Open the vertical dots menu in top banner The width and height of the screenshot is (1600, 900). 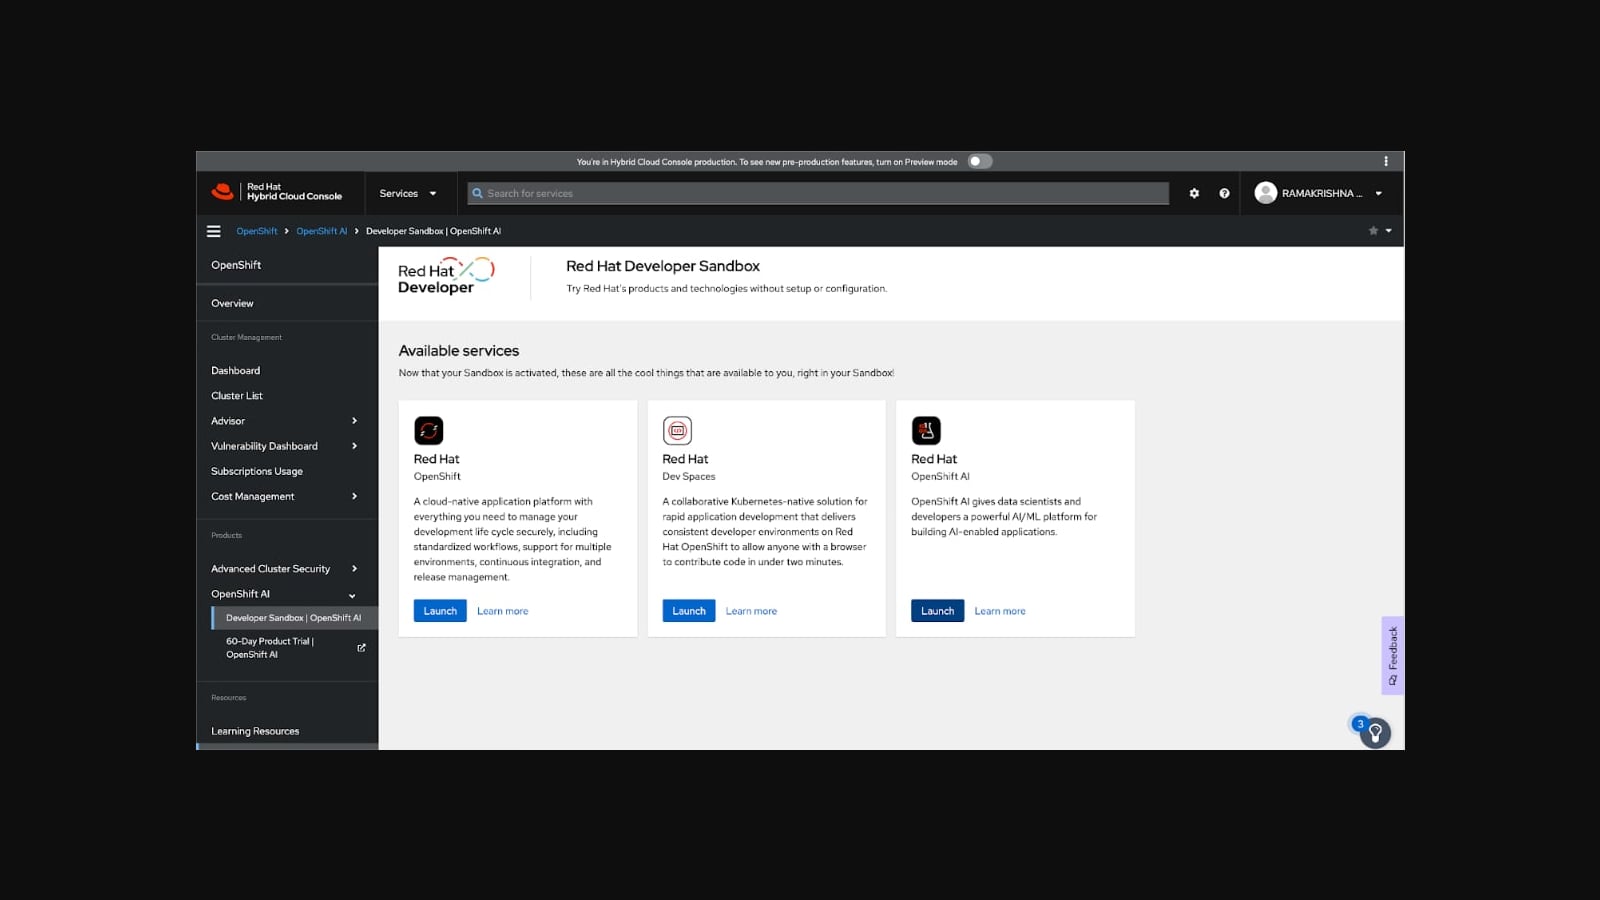(1385, 161)
